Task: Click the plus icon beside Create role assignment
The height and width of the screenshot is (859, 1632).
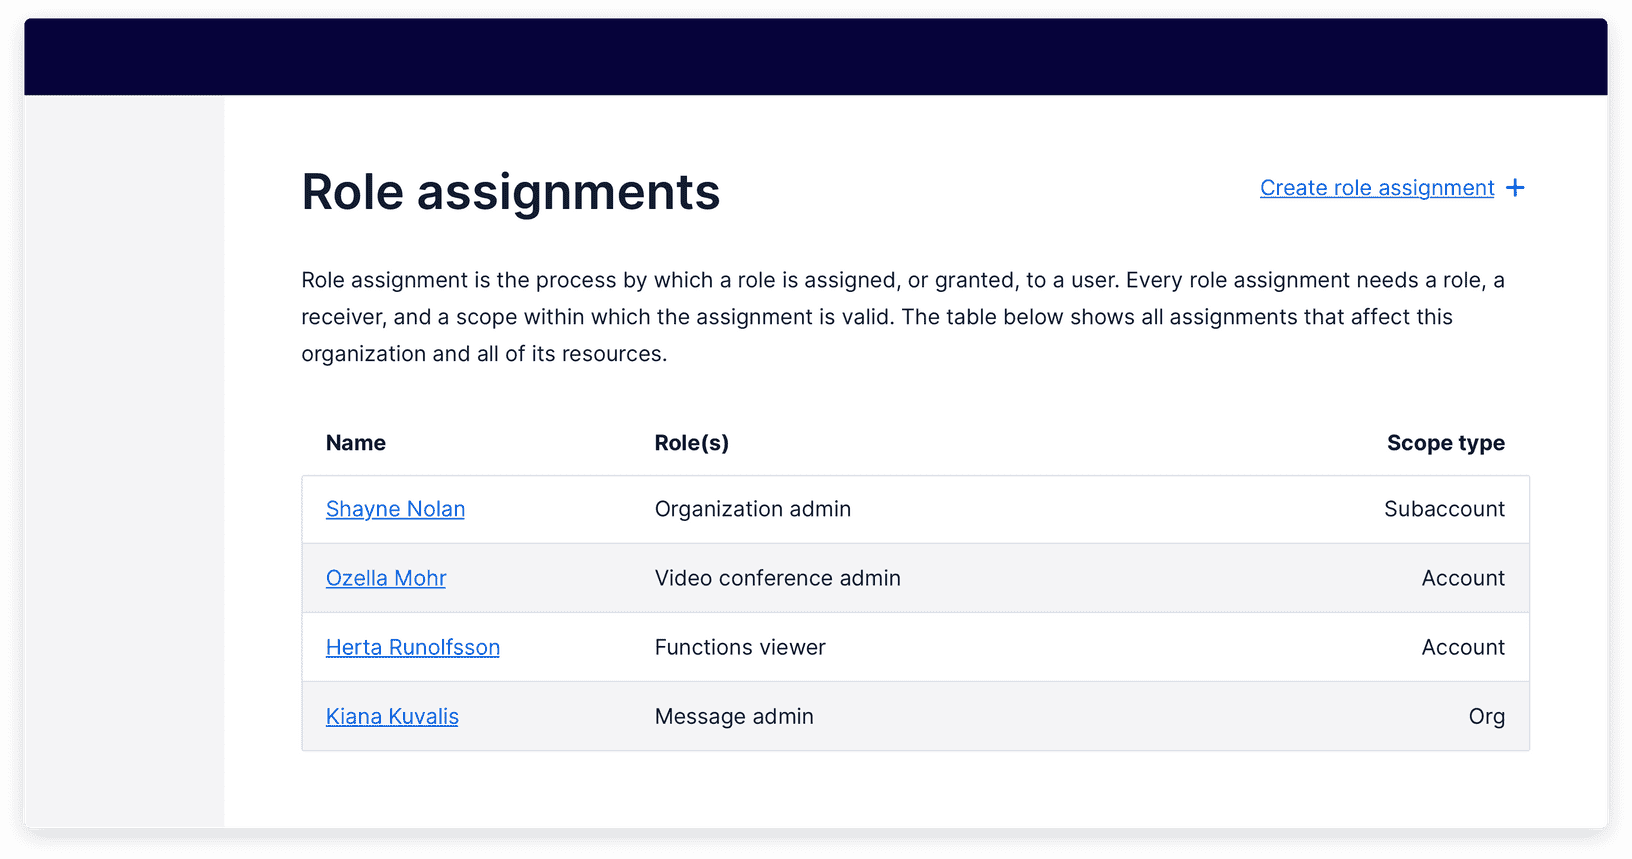Action: pos(1515,188)
